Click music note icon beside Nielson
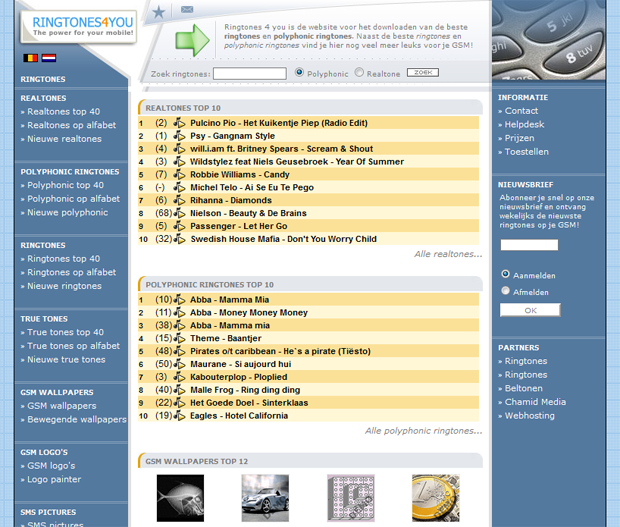Viewport: 620px width, 527px height. tap(179, 213)
